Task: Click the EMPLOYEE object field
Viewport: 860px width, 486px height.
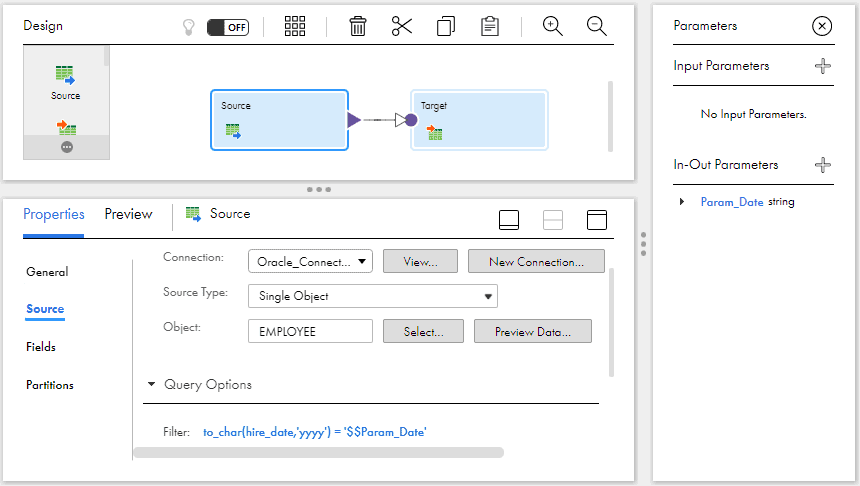Action: [310, 331]
